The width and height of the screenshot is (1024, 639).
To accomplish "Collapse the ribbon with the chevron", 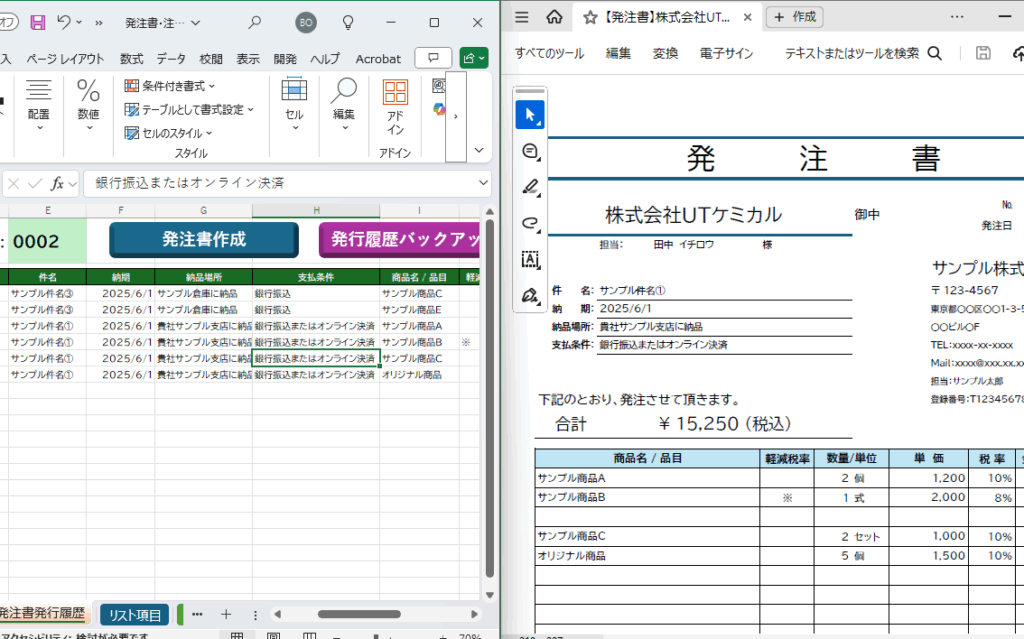I will pos(479,150).
